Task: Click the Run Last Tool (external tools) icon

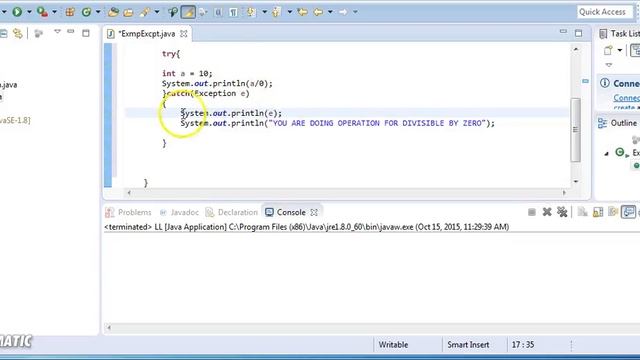Action: click(42, 12)
